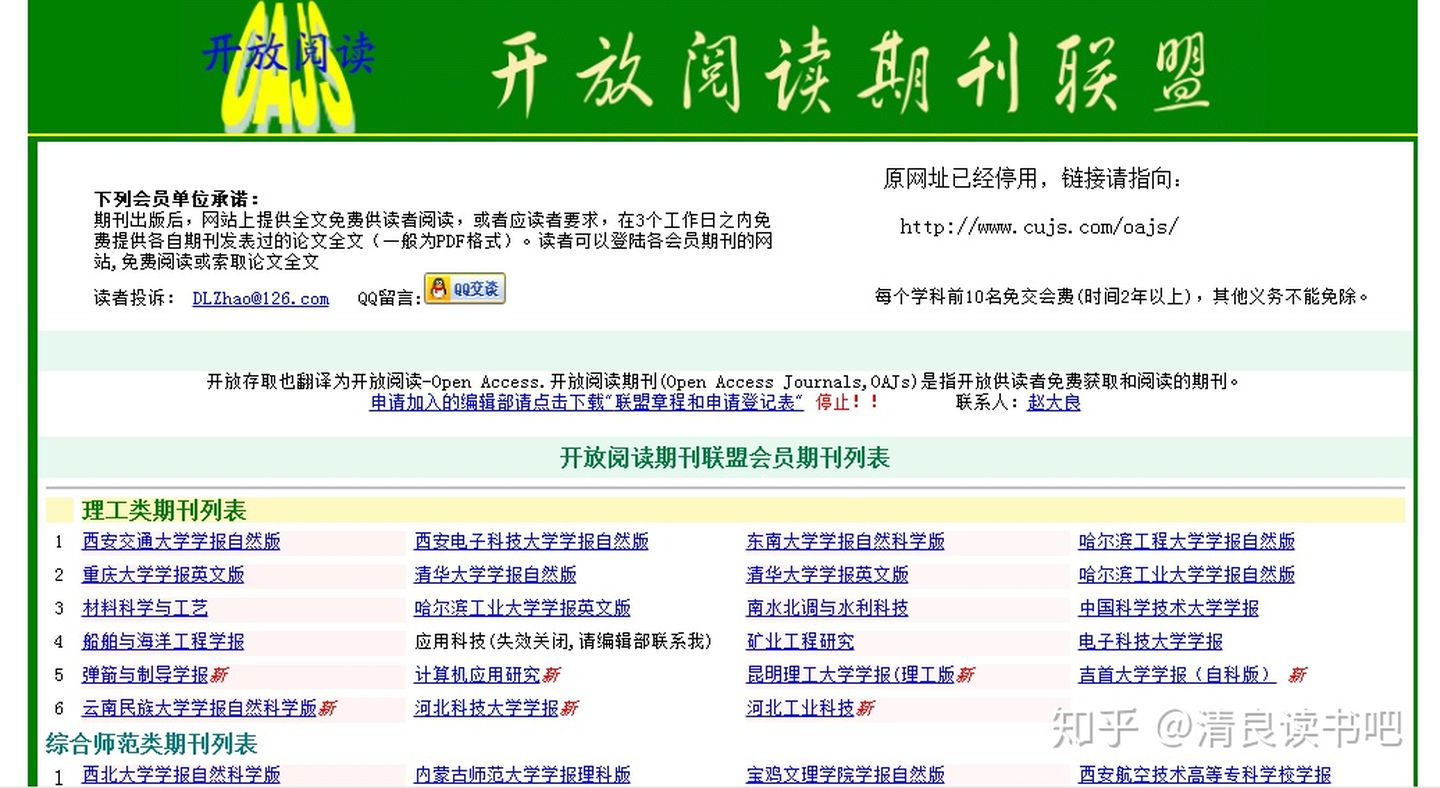
Task: Click the 理工类期刊列表 section heading
Action: click(x=164, y=511)
